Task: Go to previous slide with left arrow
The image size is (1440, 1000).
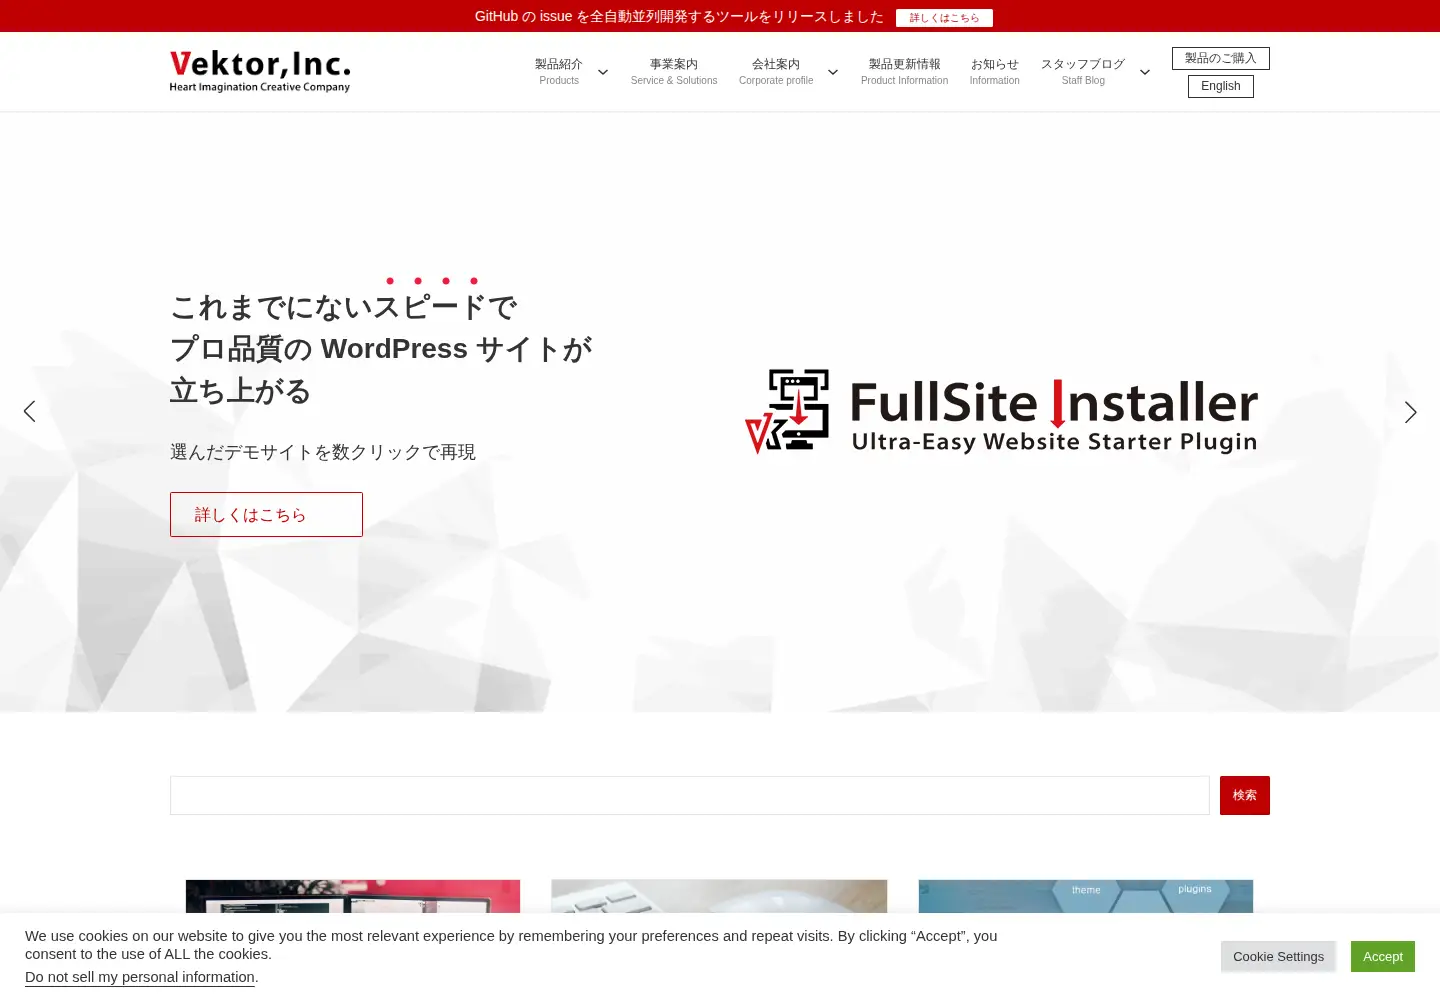Action: (x=29, y=411)
